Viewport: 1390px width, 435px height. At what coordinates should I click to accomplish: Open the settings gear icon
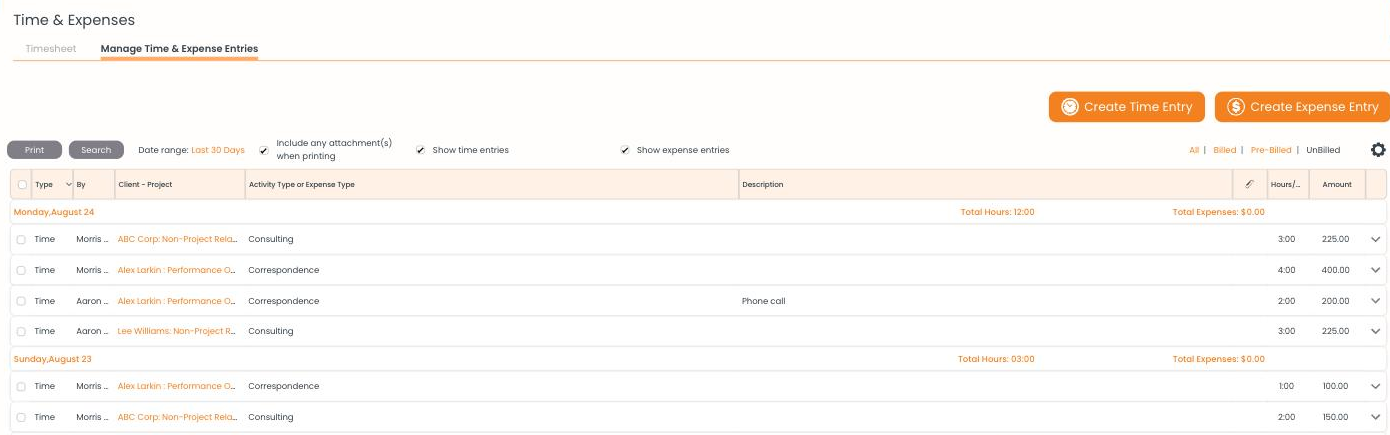pyautogui.click(x=1378, y=150)
